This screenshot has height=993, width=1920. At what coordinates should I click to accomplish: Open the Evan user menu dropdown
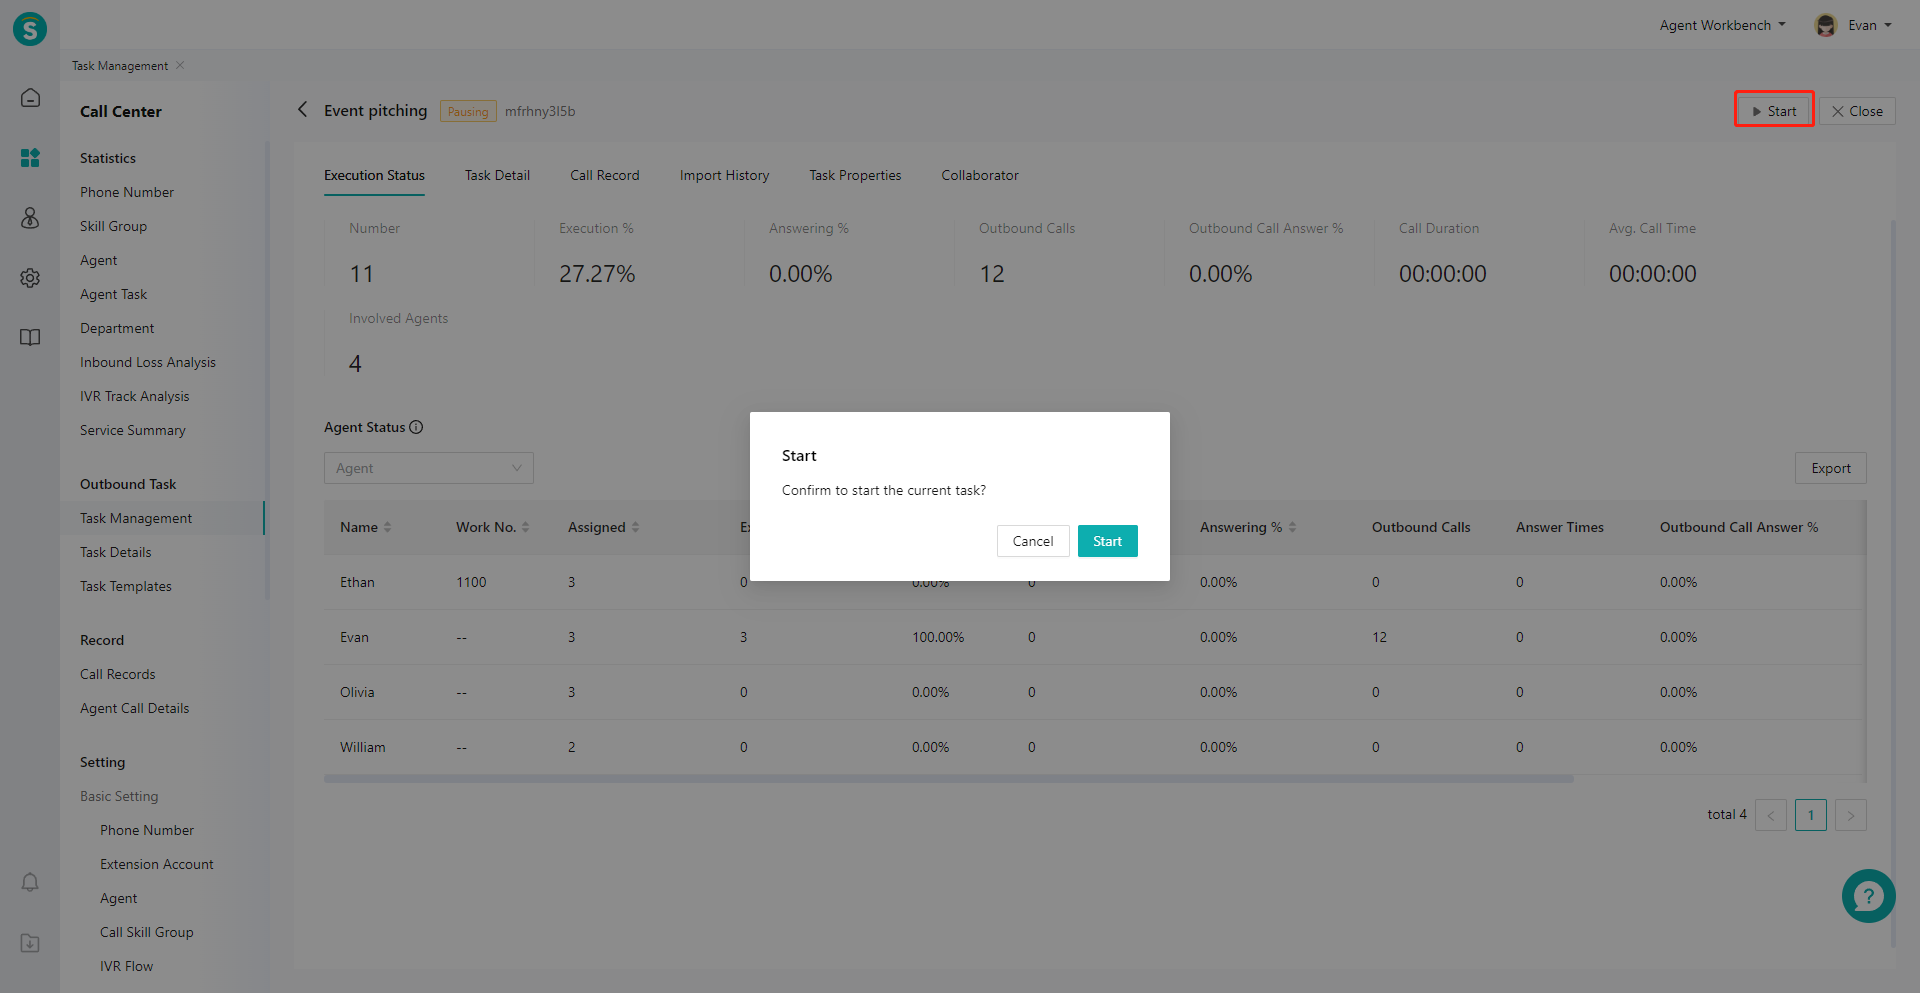(1870, 25)
